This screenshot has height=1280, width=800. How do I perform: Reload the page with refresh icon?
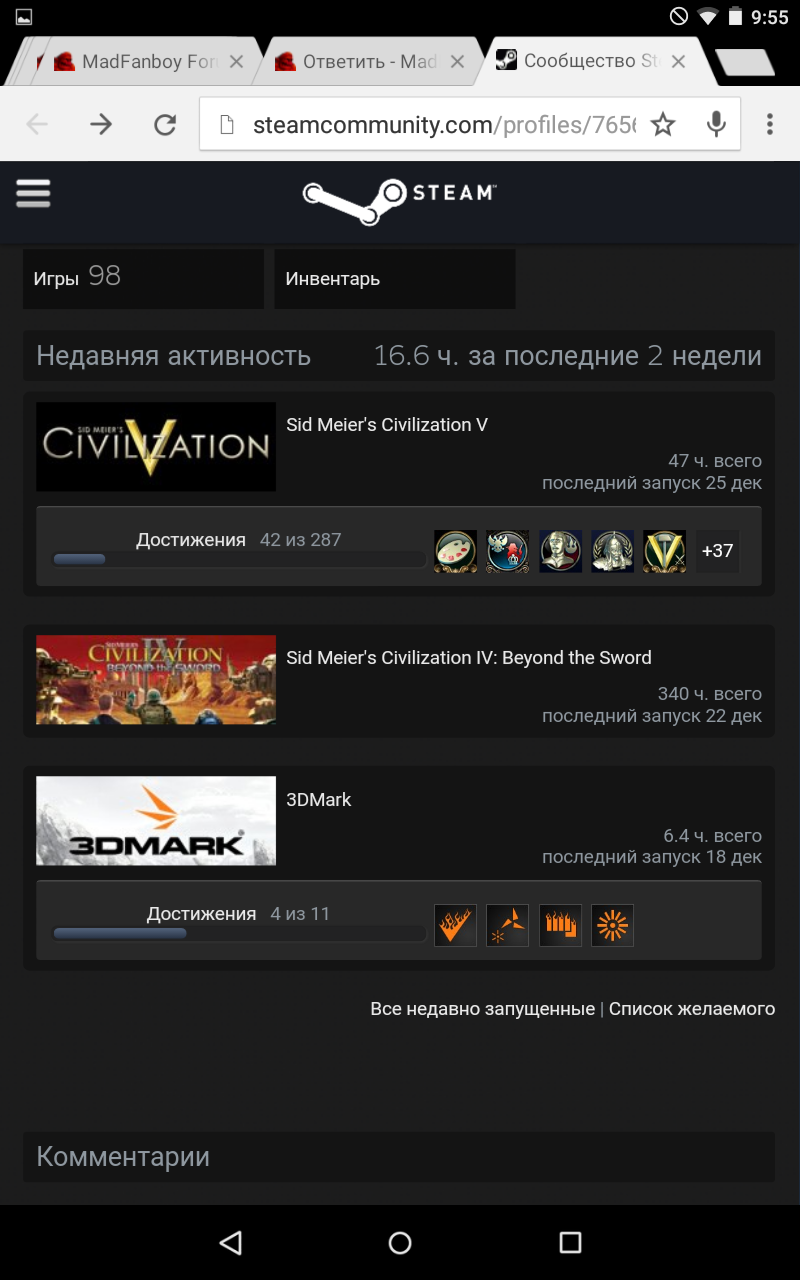pyautogui.click(x=165, y=124)
